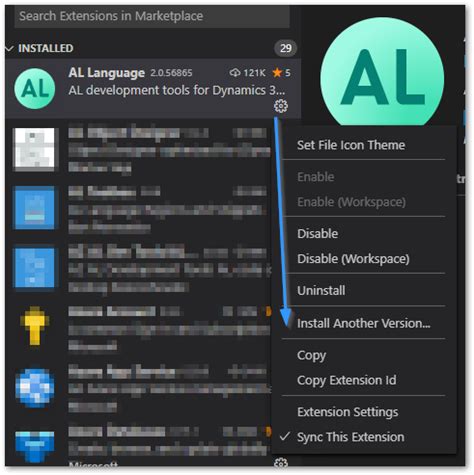Select Copy Extension Id menu entry
This screenshot has width=474, height=475.
pyautogui.click(x=347, y=380)
